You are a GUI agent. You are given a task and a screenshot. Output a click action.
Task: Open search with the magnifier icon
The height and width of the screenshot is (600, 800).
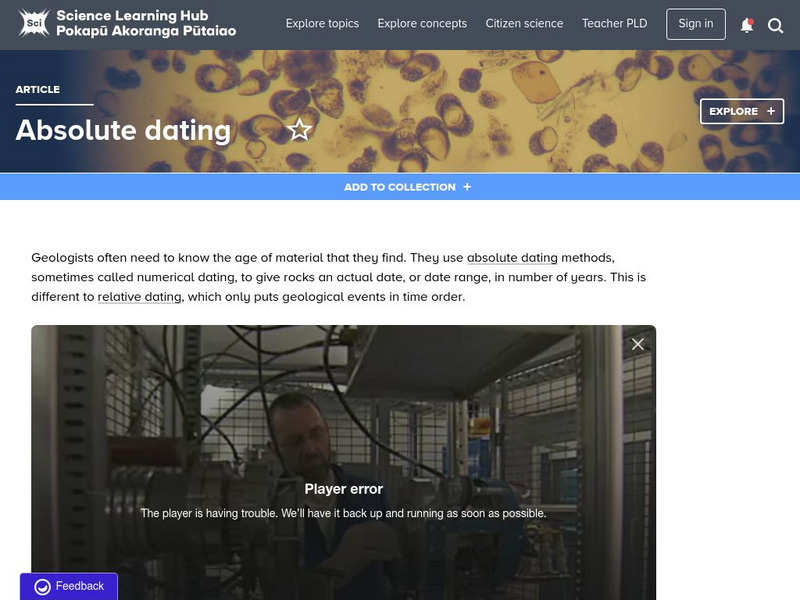point(776,25)
